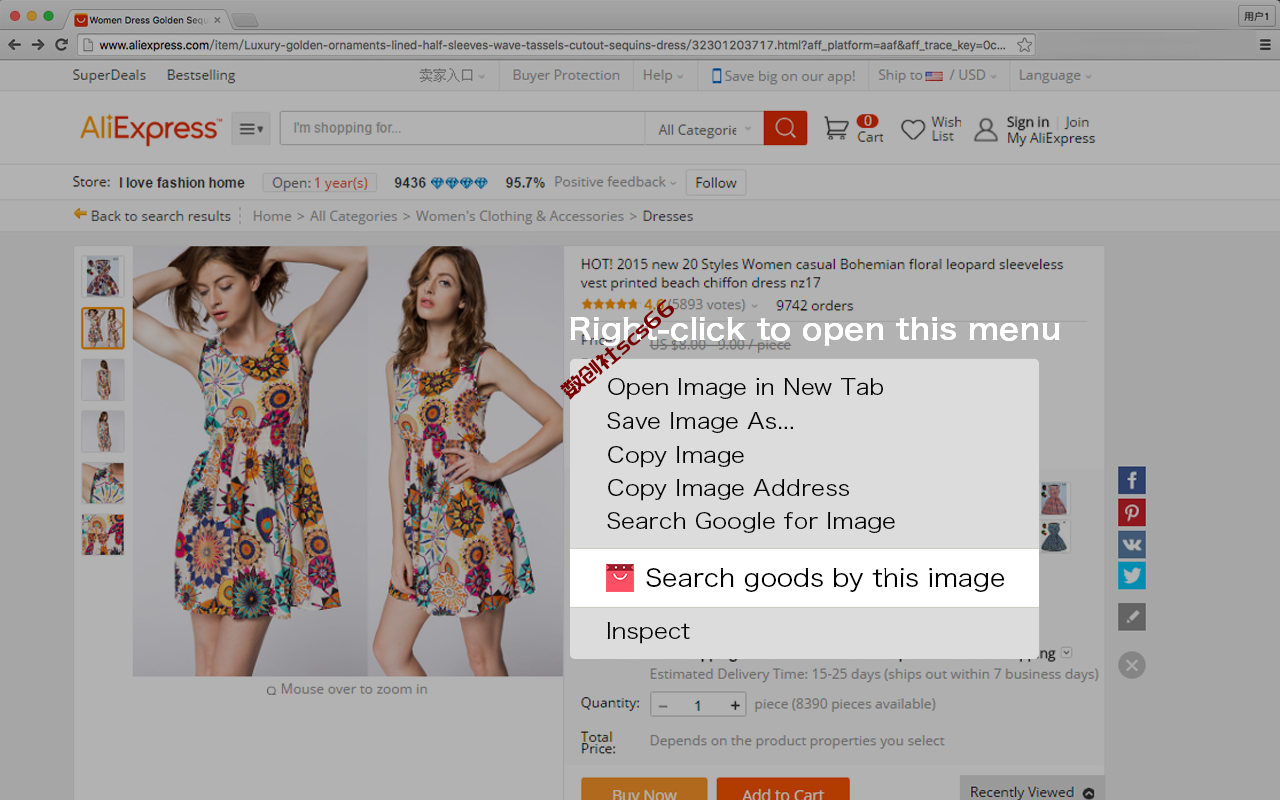Decrease quantity with minus button
This screenshot has height=800, width=1280.
(663, 705)
